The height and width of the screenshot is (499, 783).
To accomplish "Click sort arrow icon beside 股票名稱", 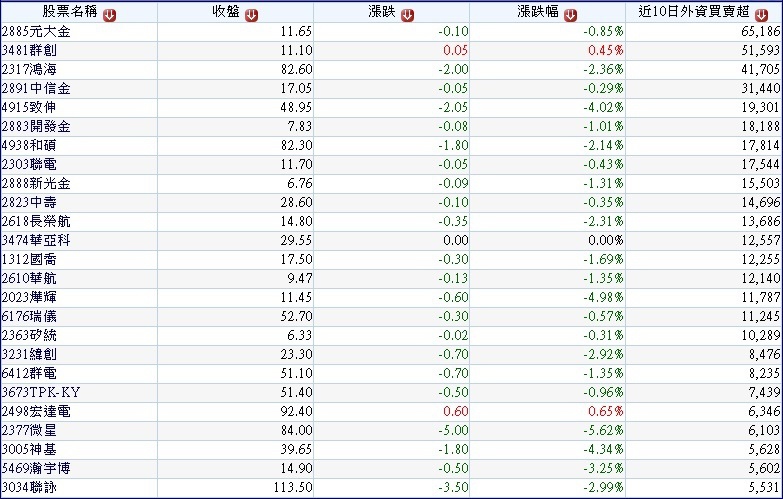I will (109, 14).
